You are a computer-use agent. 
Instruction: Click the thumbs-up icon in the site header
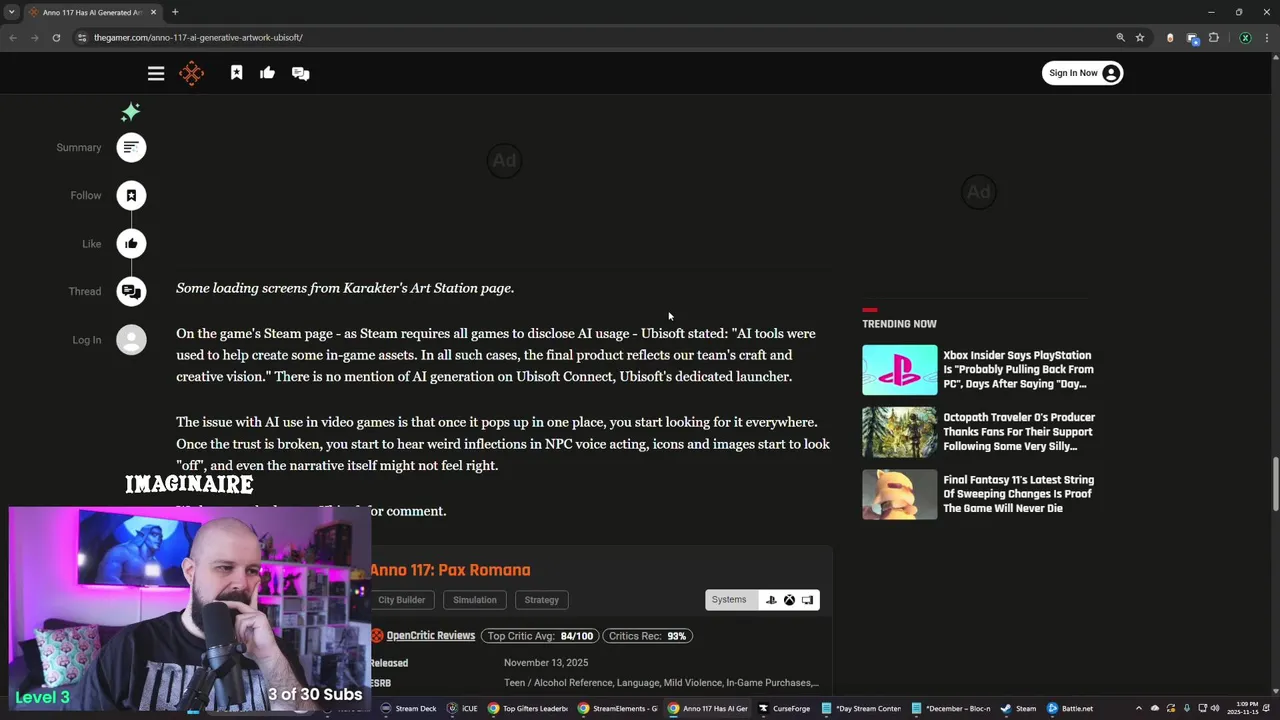[x=267, y=73]
